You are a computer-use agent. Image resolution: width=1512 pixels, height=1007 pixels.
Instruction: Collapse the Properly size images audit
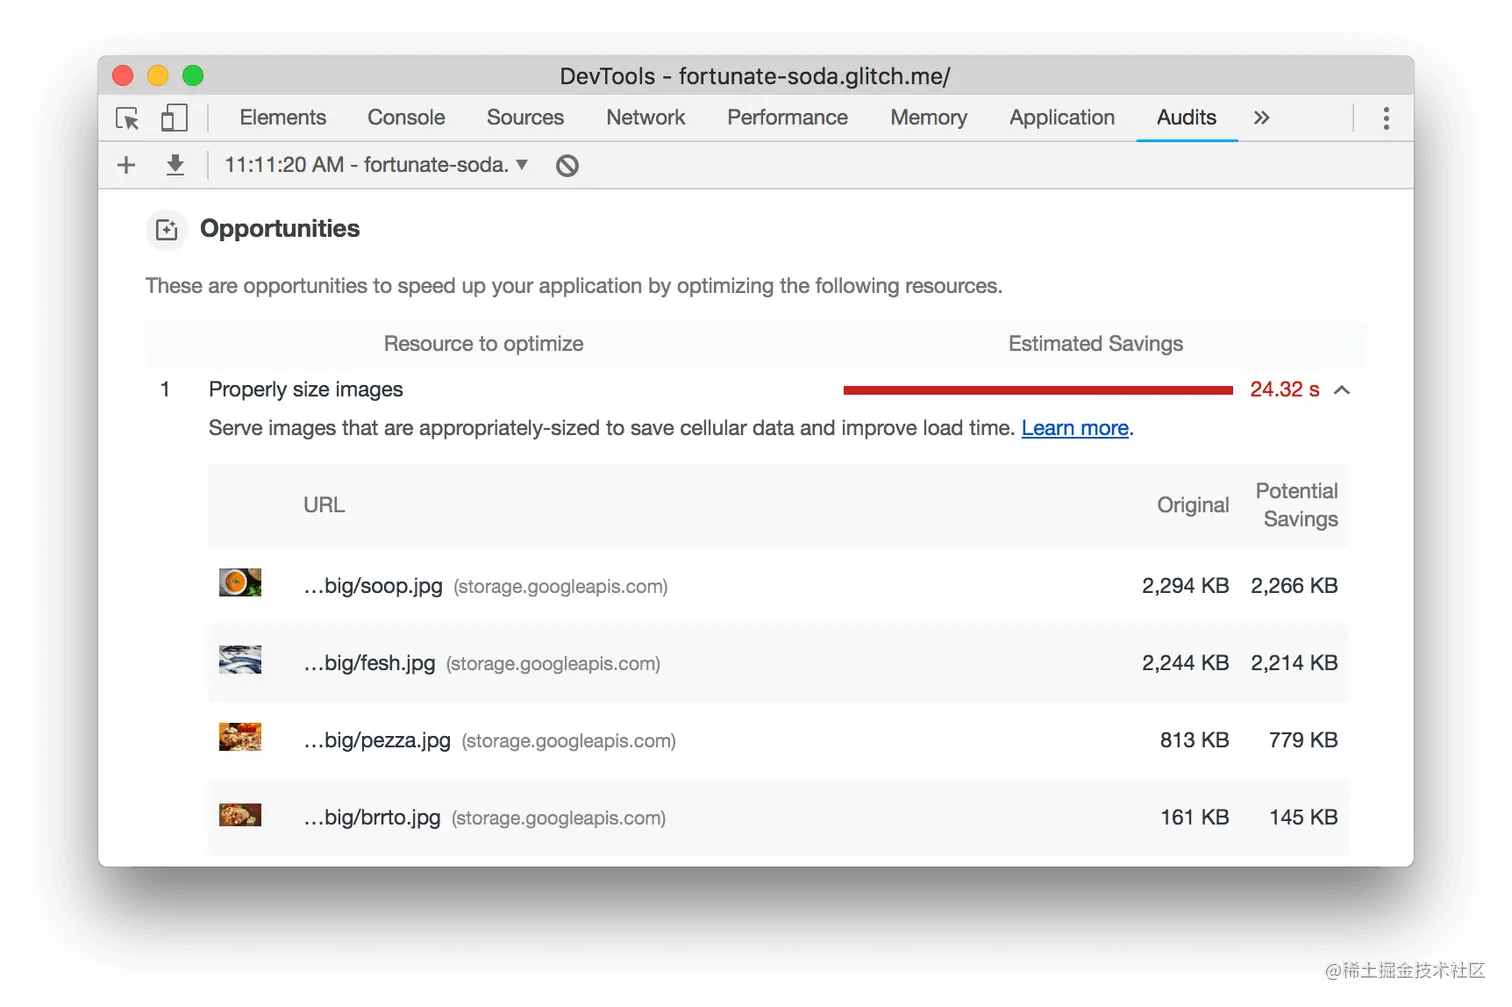click(x=1342, y=390)
